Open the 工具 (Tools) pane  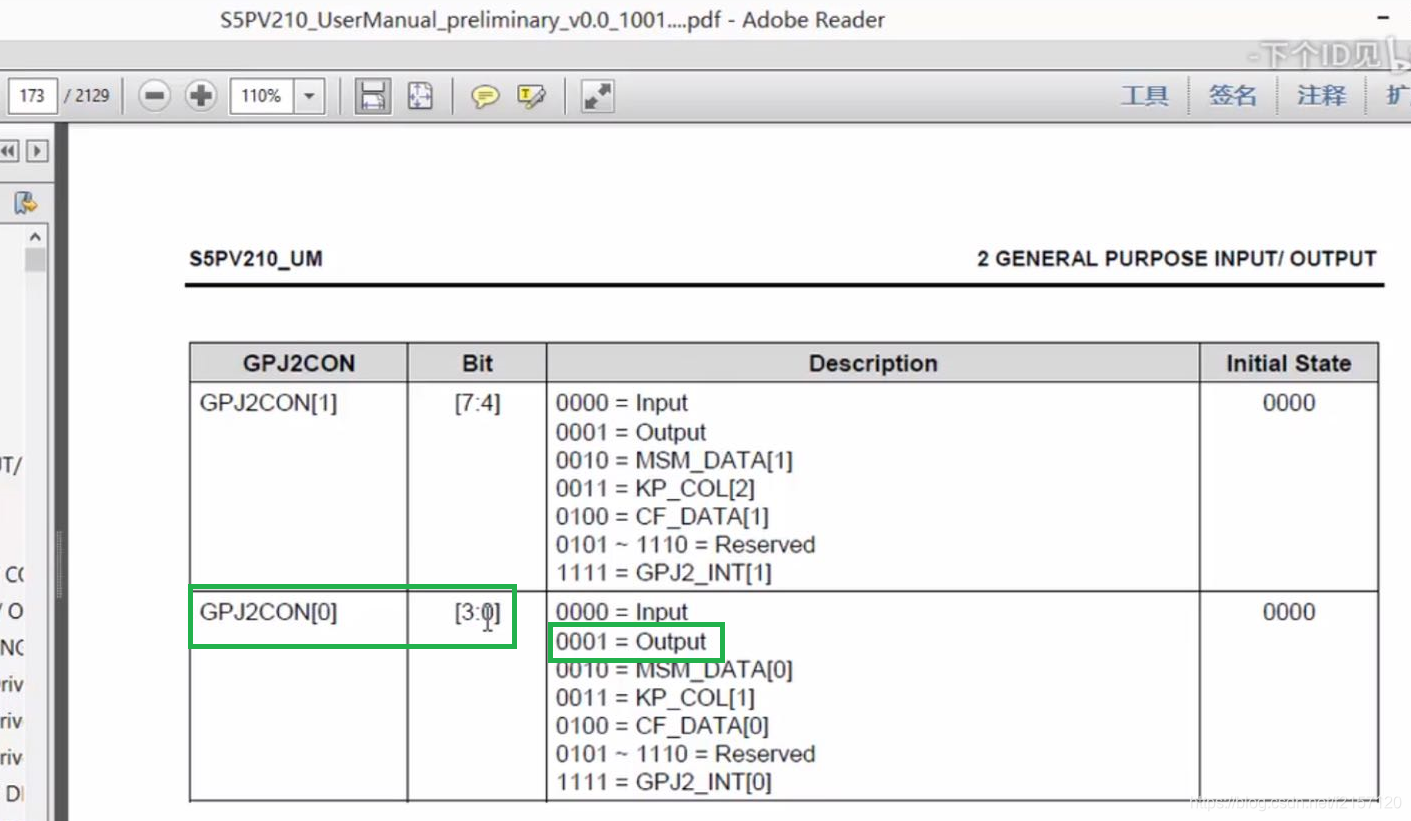click(1146, 96)
